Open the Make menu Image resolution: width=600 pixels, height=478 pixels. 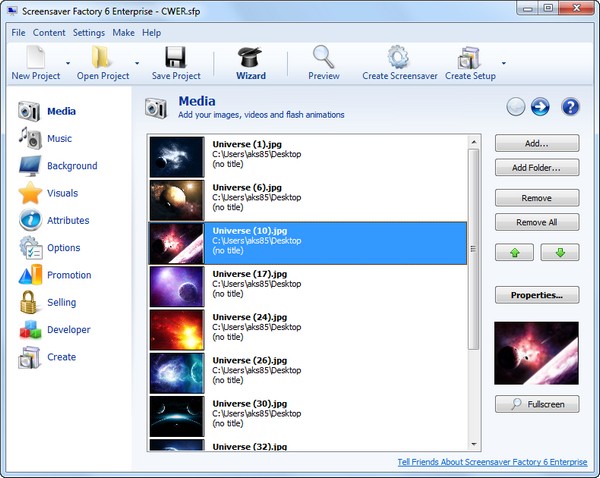[x=123, y=33]
